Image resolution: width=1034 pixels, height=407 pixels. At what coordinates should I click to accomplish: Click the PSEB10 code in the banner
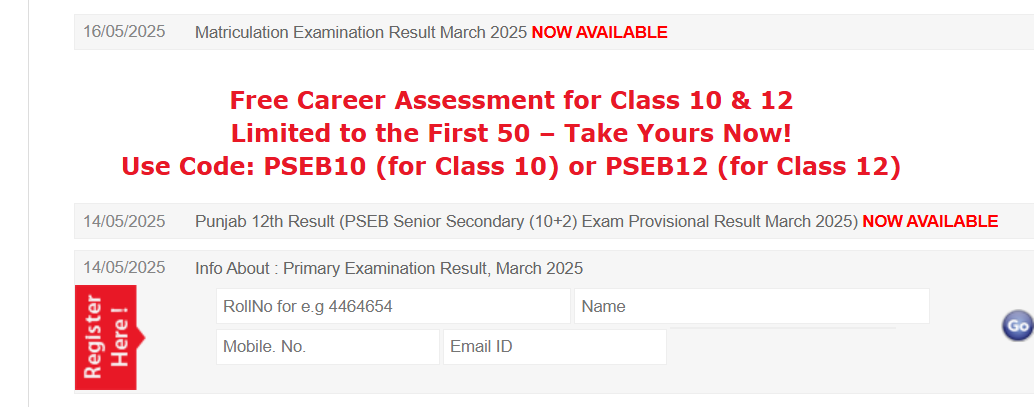click(315, 167)
